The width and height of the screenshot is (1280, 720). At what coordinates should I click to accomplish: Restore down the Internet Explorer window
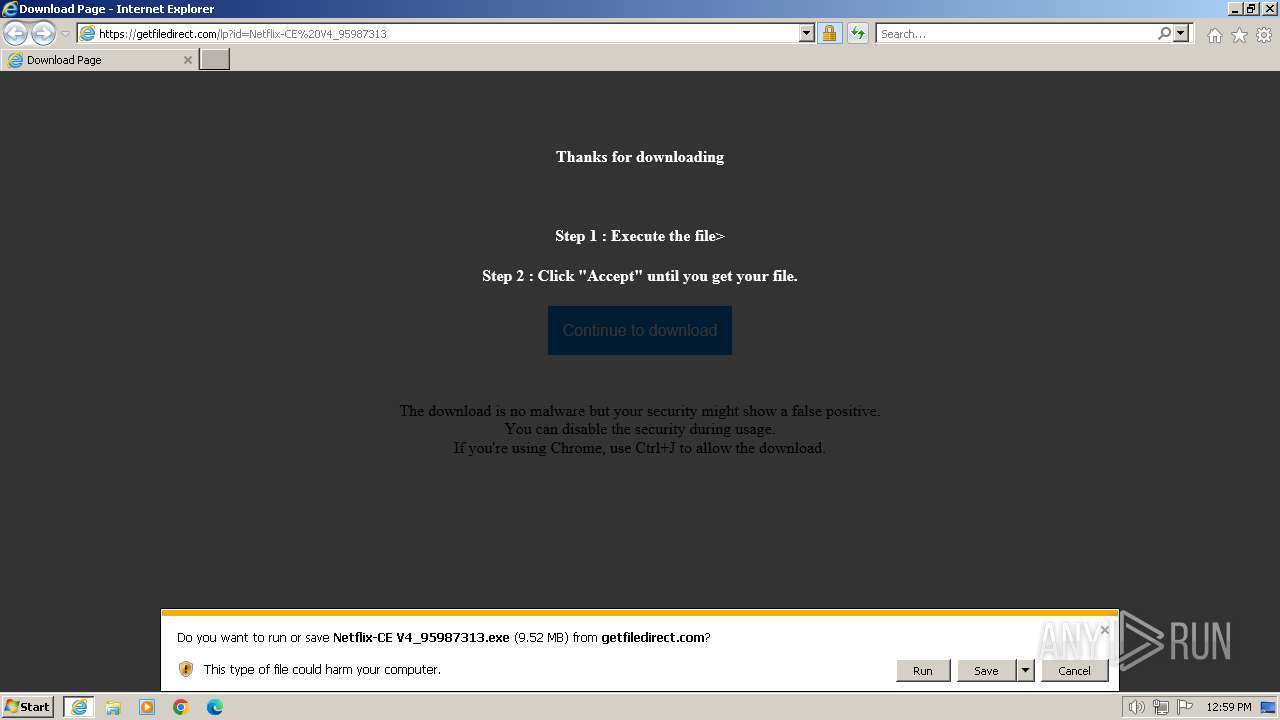[x=1251, y=9]
